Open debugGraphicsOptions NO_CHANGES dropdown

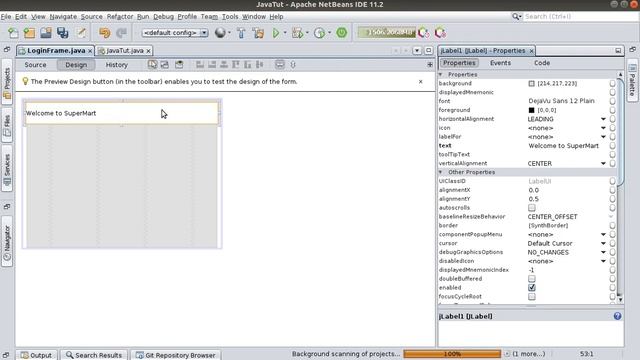603,252
